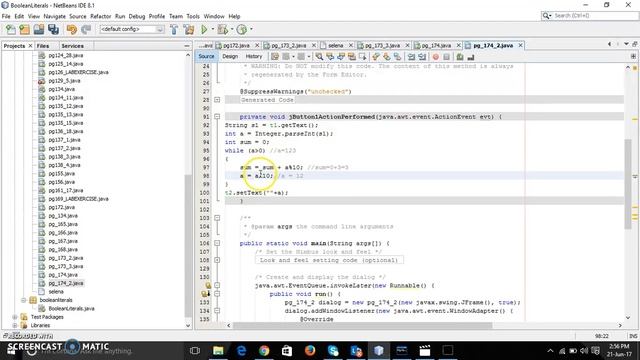Viewport: 640px width, 360px height.
Task: Open Firefox from the taskbar
Action: [x=310, y=350]
